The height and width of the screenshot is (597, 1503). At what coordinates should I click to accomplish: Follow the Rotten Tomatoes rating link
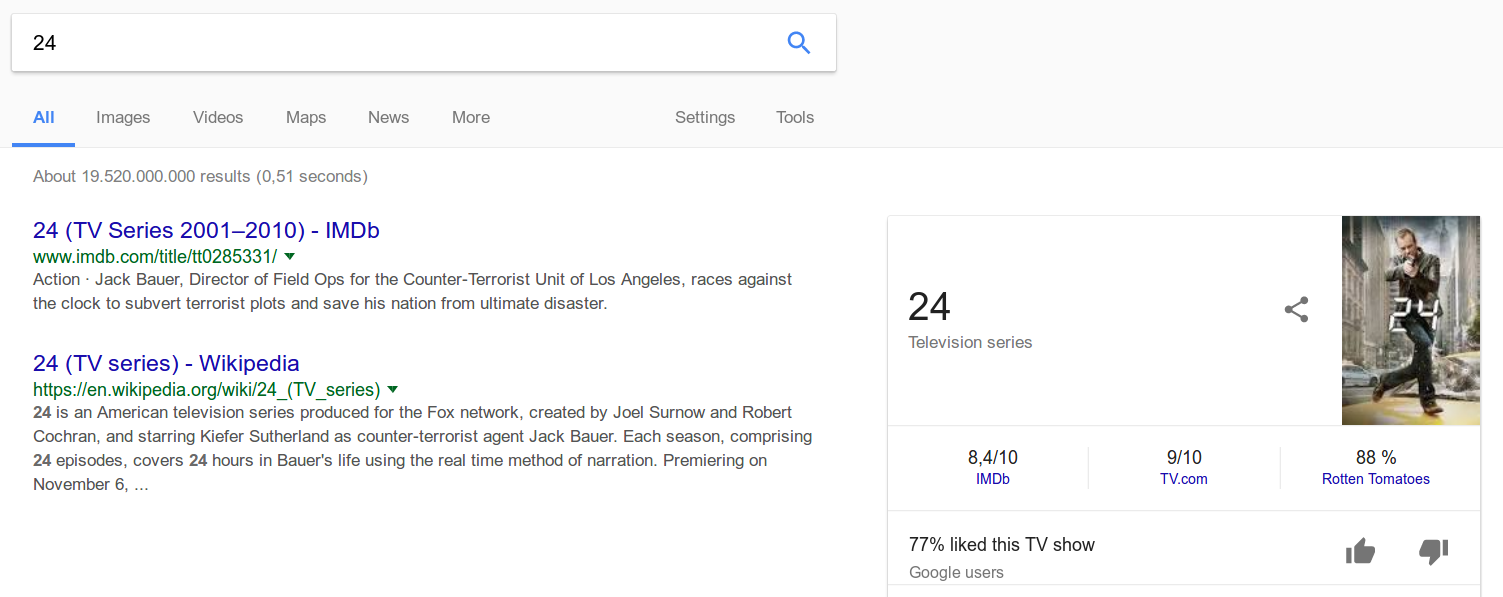(1376, 479)
